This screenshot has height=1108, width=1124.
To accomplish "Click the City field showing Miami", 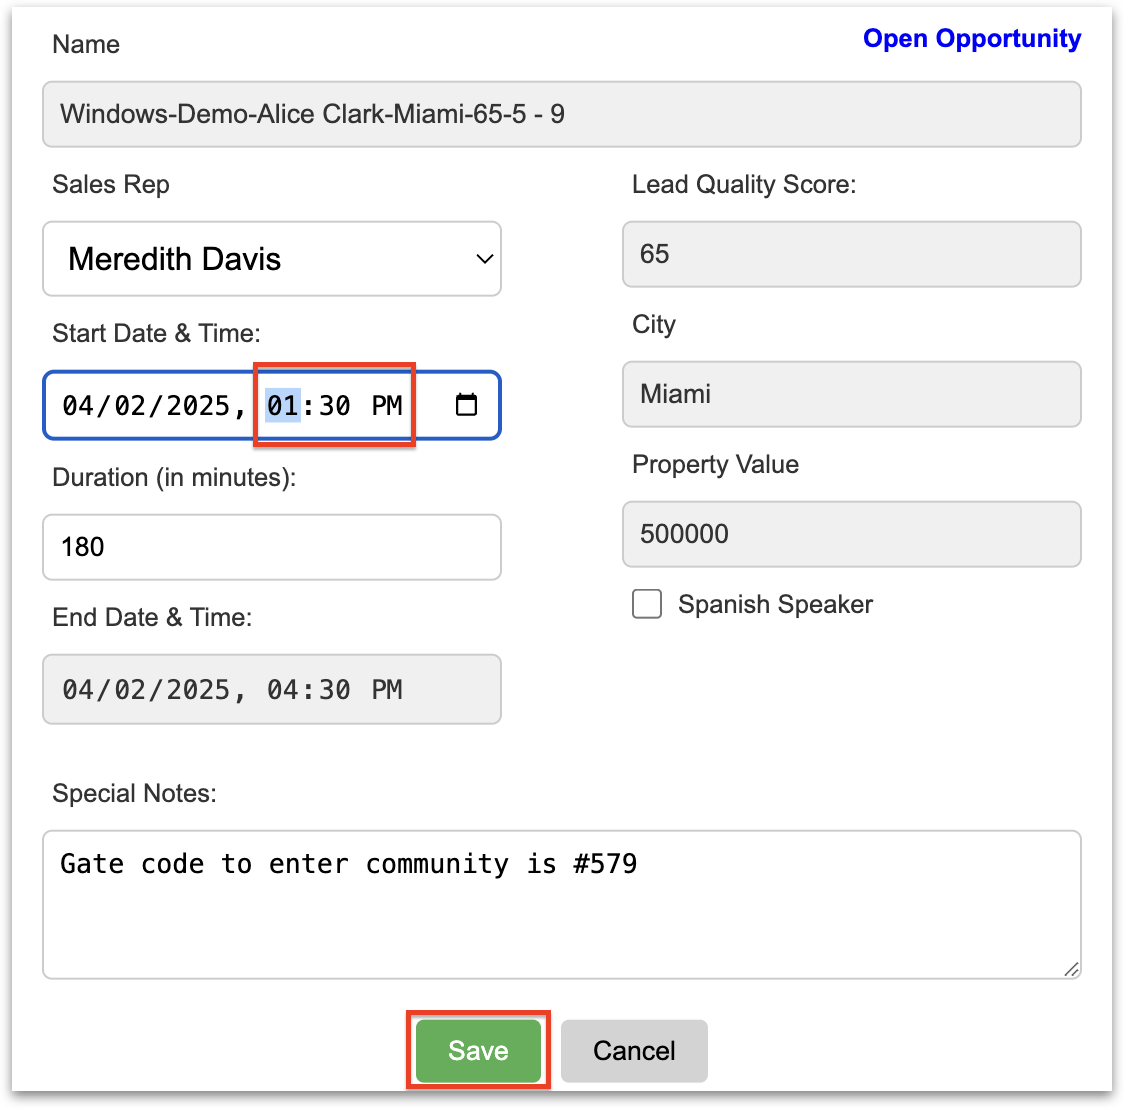I will [x=851, y=394].
